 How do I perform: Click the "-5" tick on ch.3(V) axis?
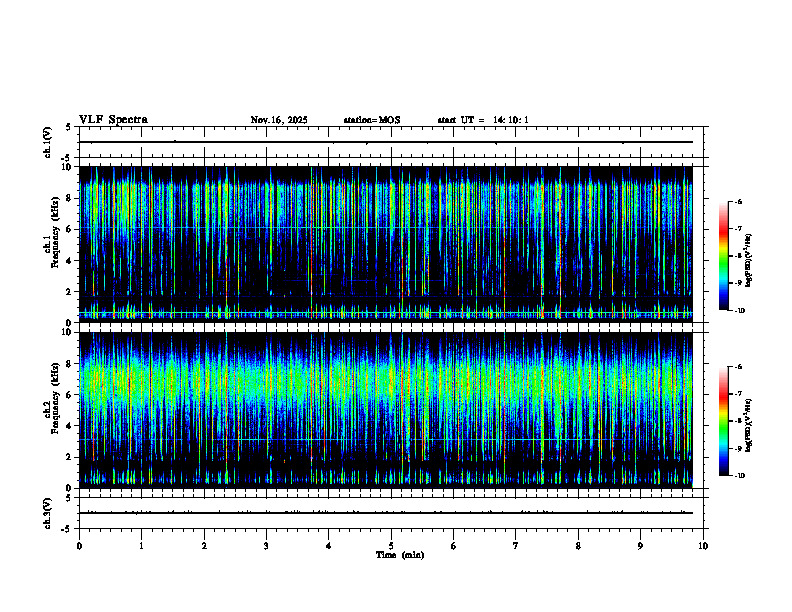pyautogui.click(x=67, y=529)
